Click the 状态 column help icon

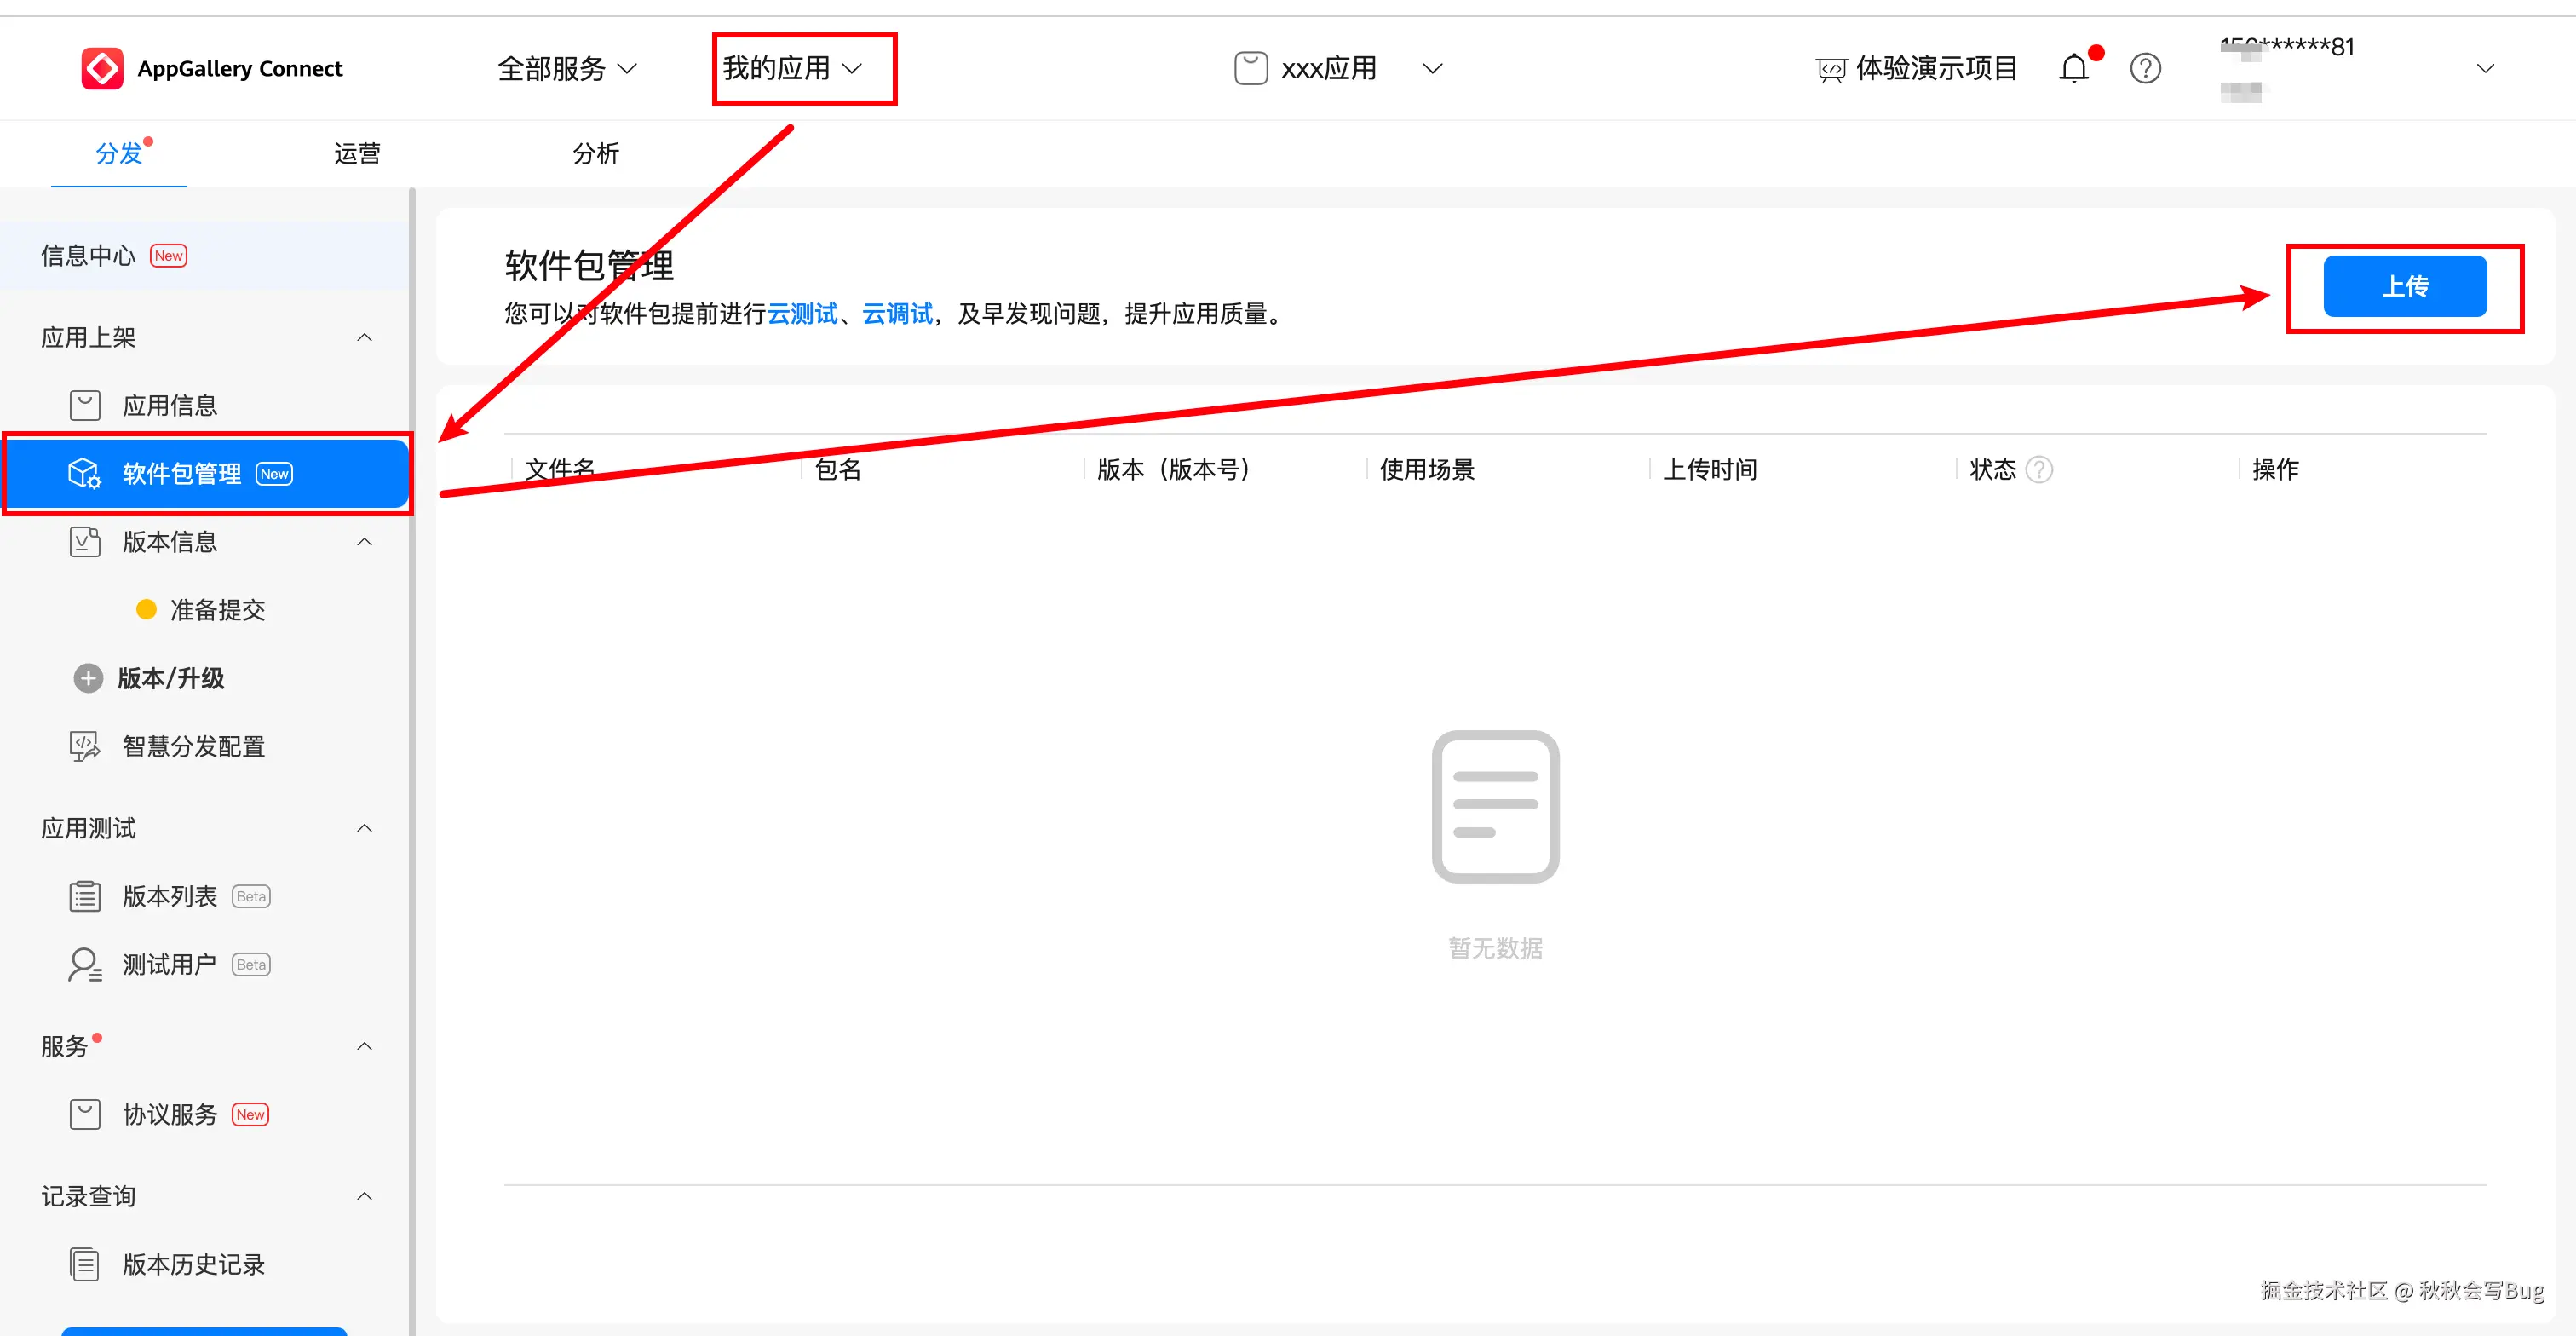2039,469
